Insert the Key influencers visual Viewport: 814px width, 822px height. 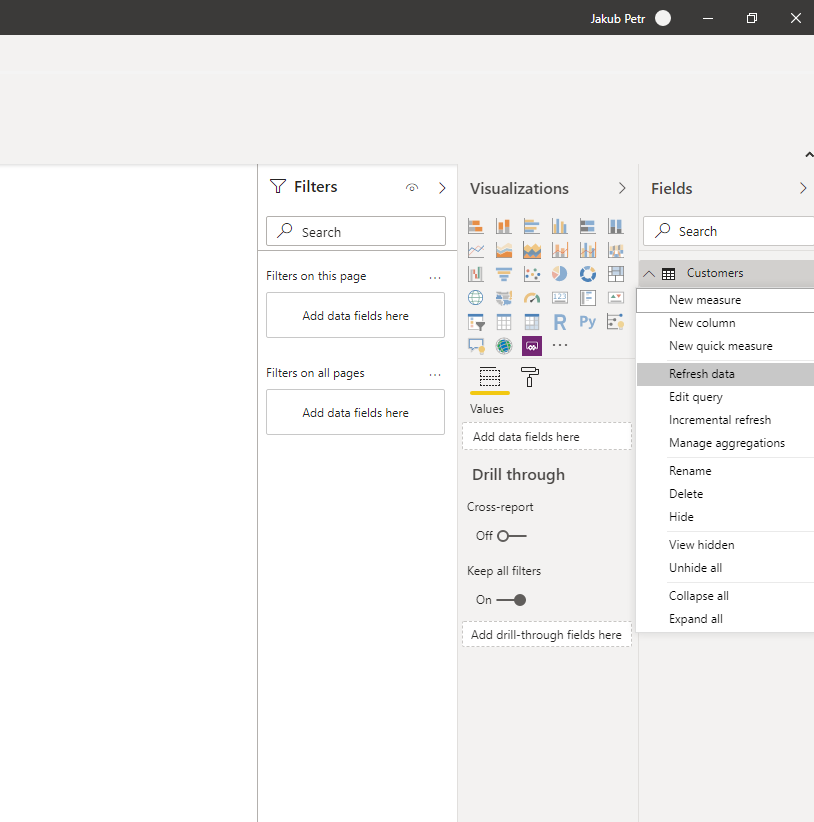tap(615, 322)
